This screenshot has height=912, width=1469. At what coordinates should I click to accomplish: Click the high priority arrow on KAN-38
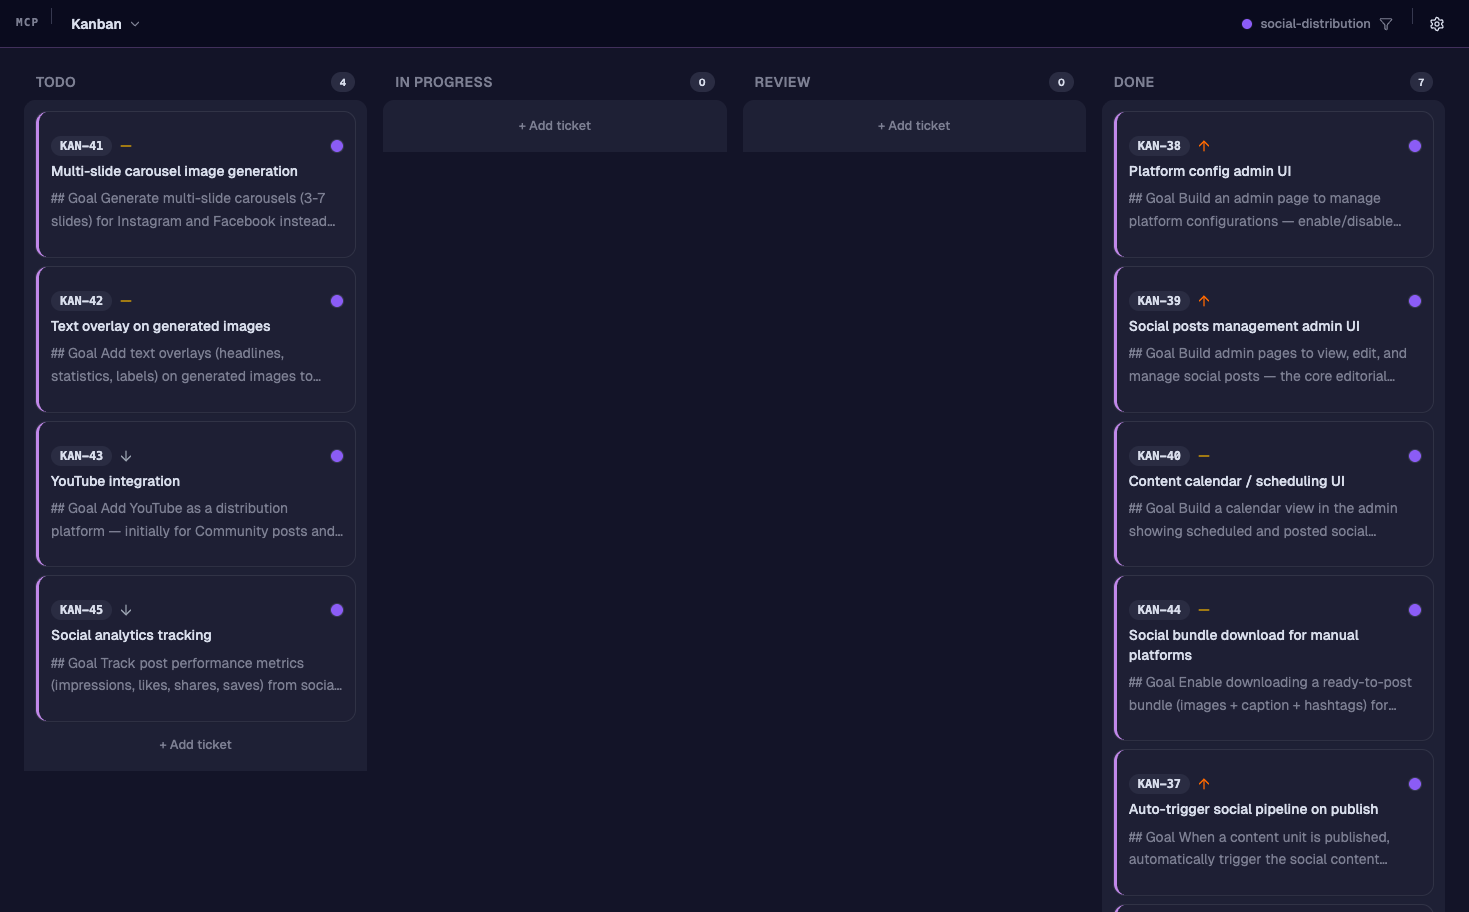(1204, 146)
